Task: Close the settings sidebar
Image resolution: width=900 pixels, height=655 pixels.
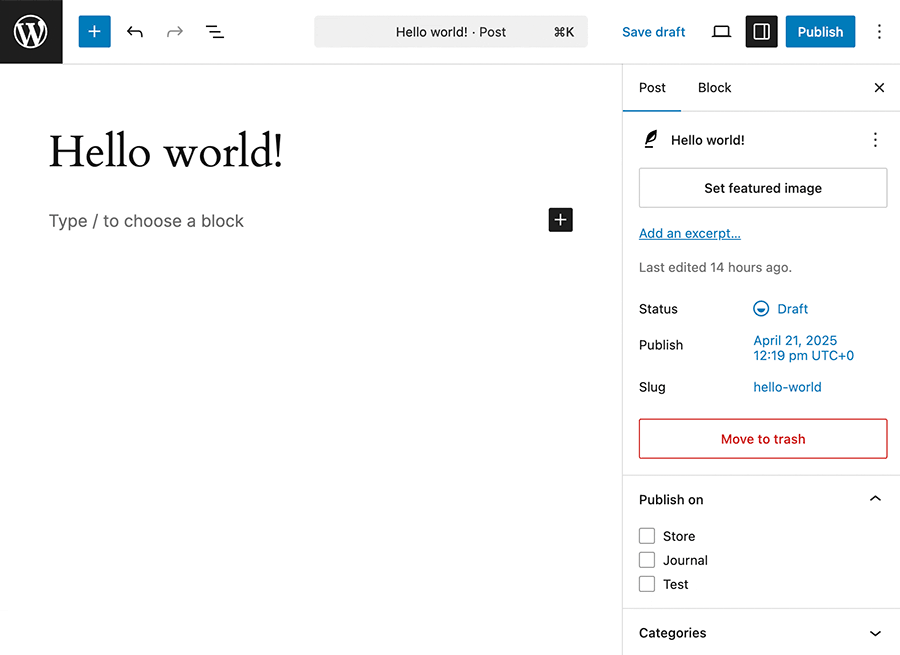Action: click(879, 88)
